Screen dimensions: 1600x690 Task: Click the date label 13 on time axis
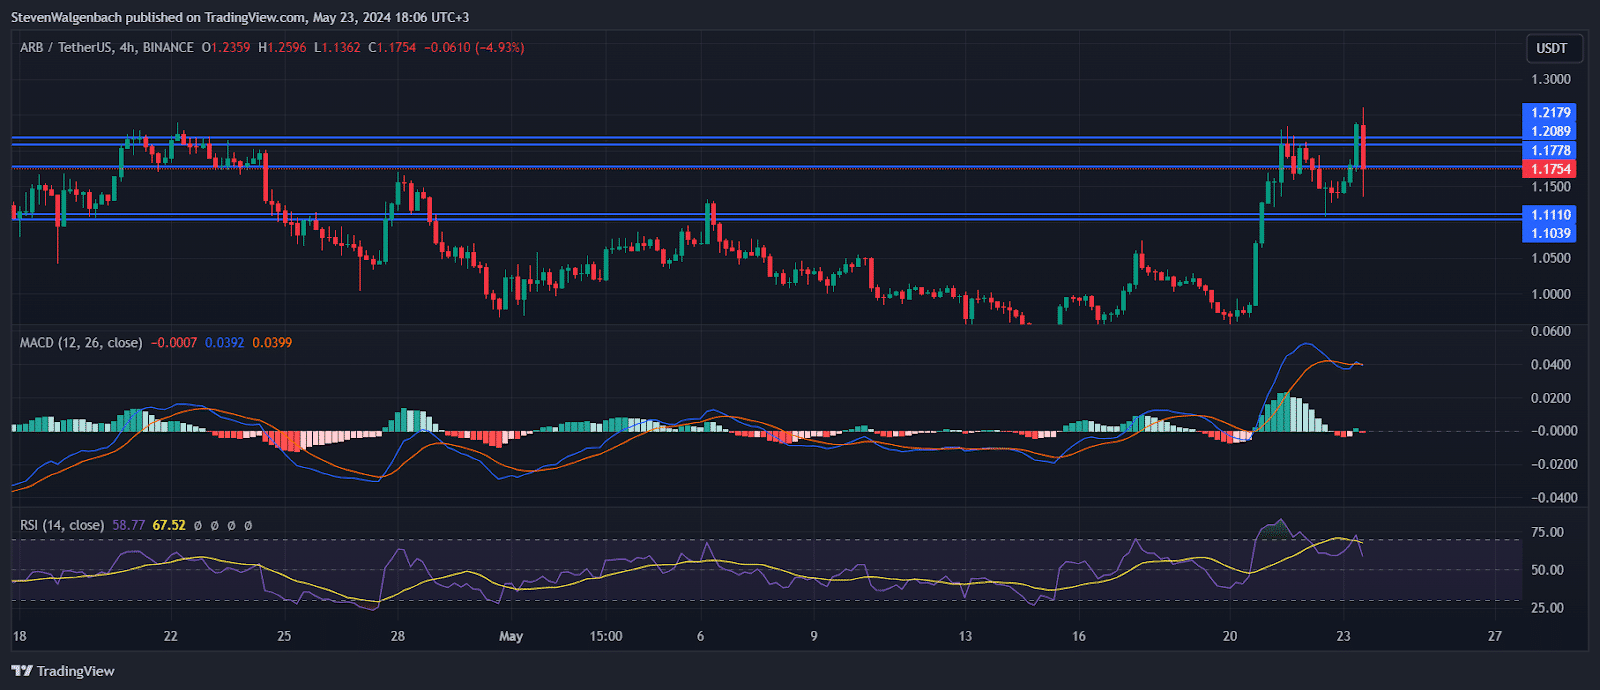pos(965,636)
